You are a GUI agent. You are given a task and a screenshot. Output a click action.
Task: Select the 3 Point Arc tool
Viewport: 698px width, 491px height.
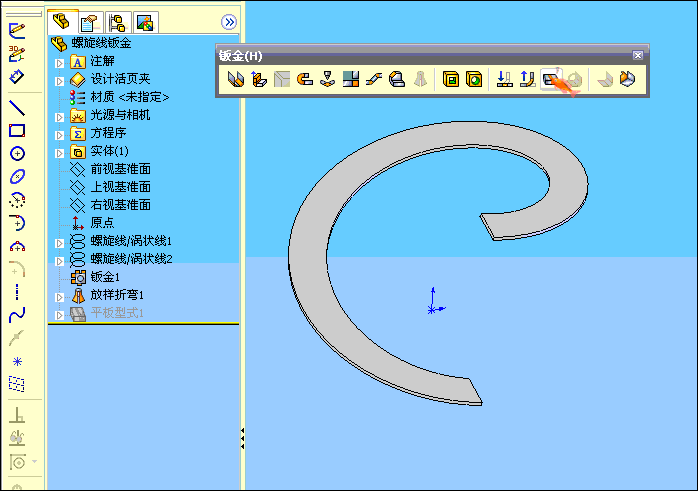pyautogui.click(x=17, y=246)
